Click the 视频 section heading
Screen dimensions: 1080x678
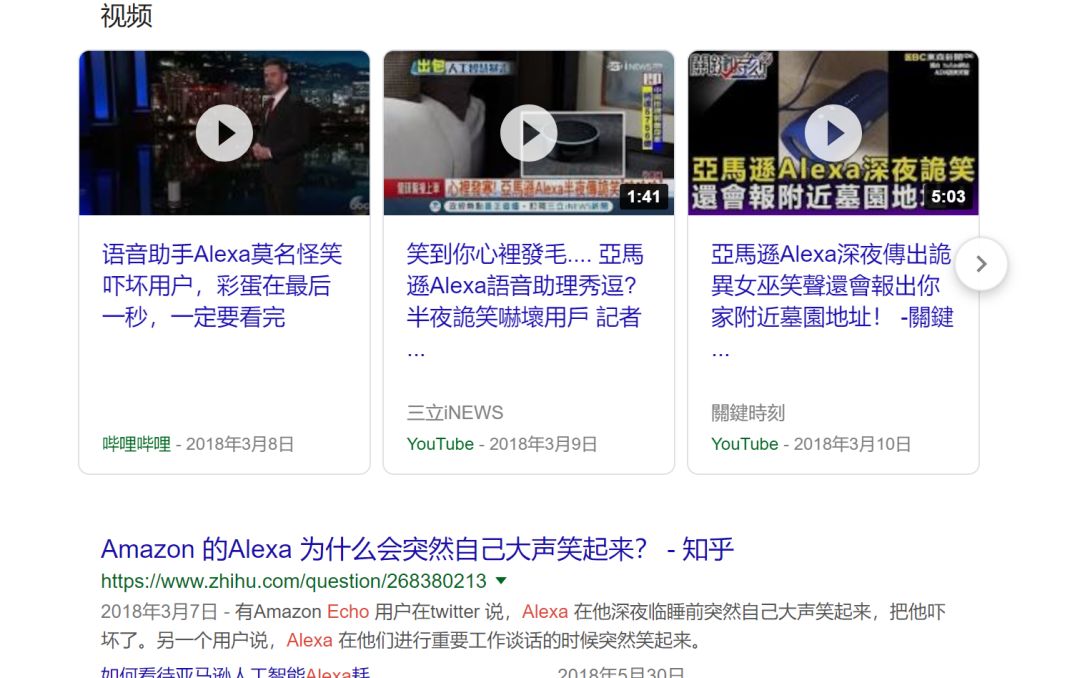click(126, 15)
